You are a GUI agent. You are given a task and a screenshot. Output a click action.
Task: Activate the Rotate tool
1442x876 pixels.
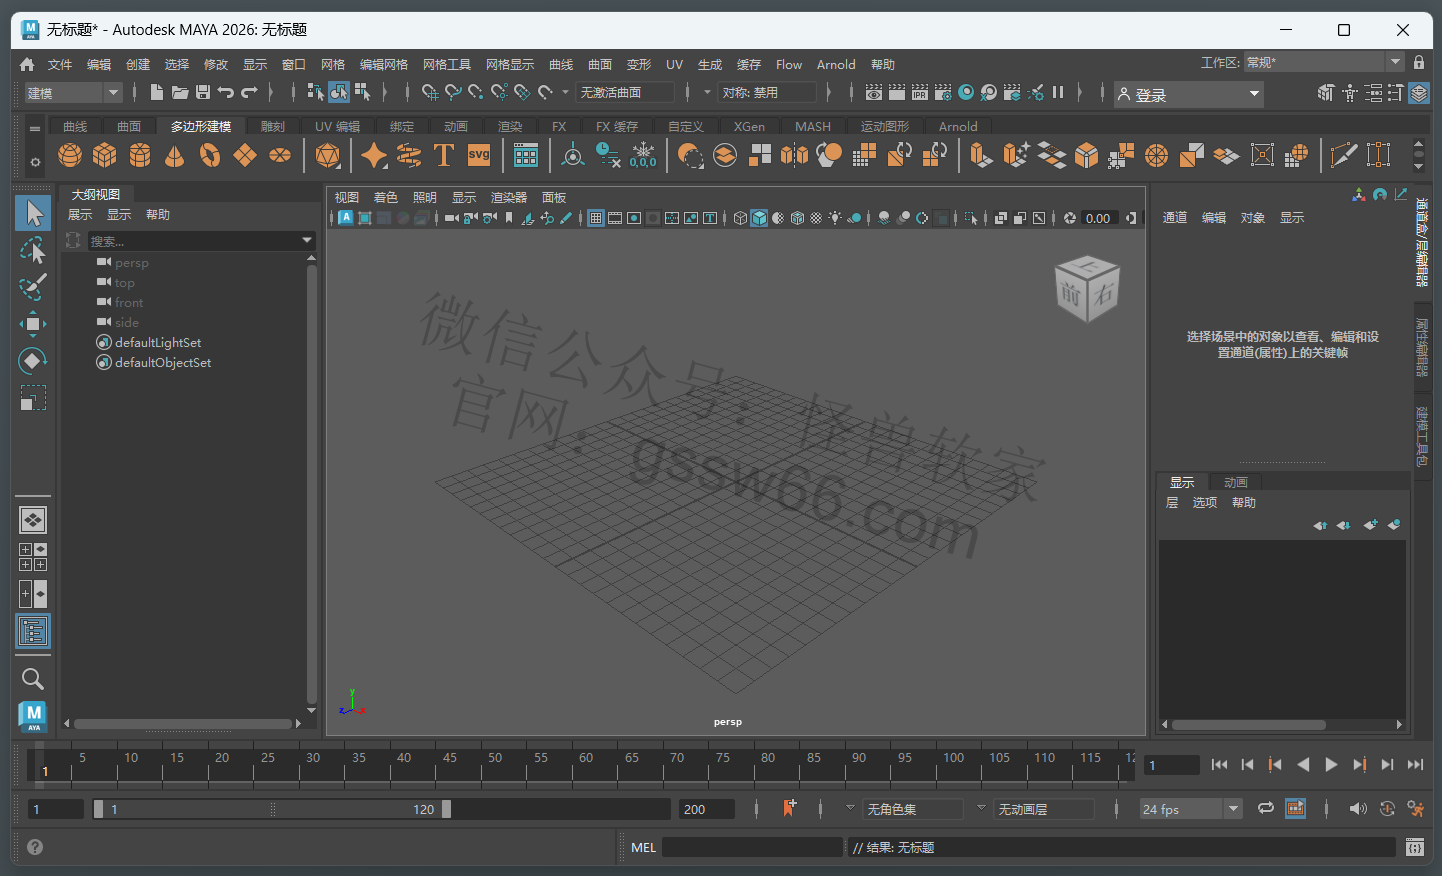33,360
